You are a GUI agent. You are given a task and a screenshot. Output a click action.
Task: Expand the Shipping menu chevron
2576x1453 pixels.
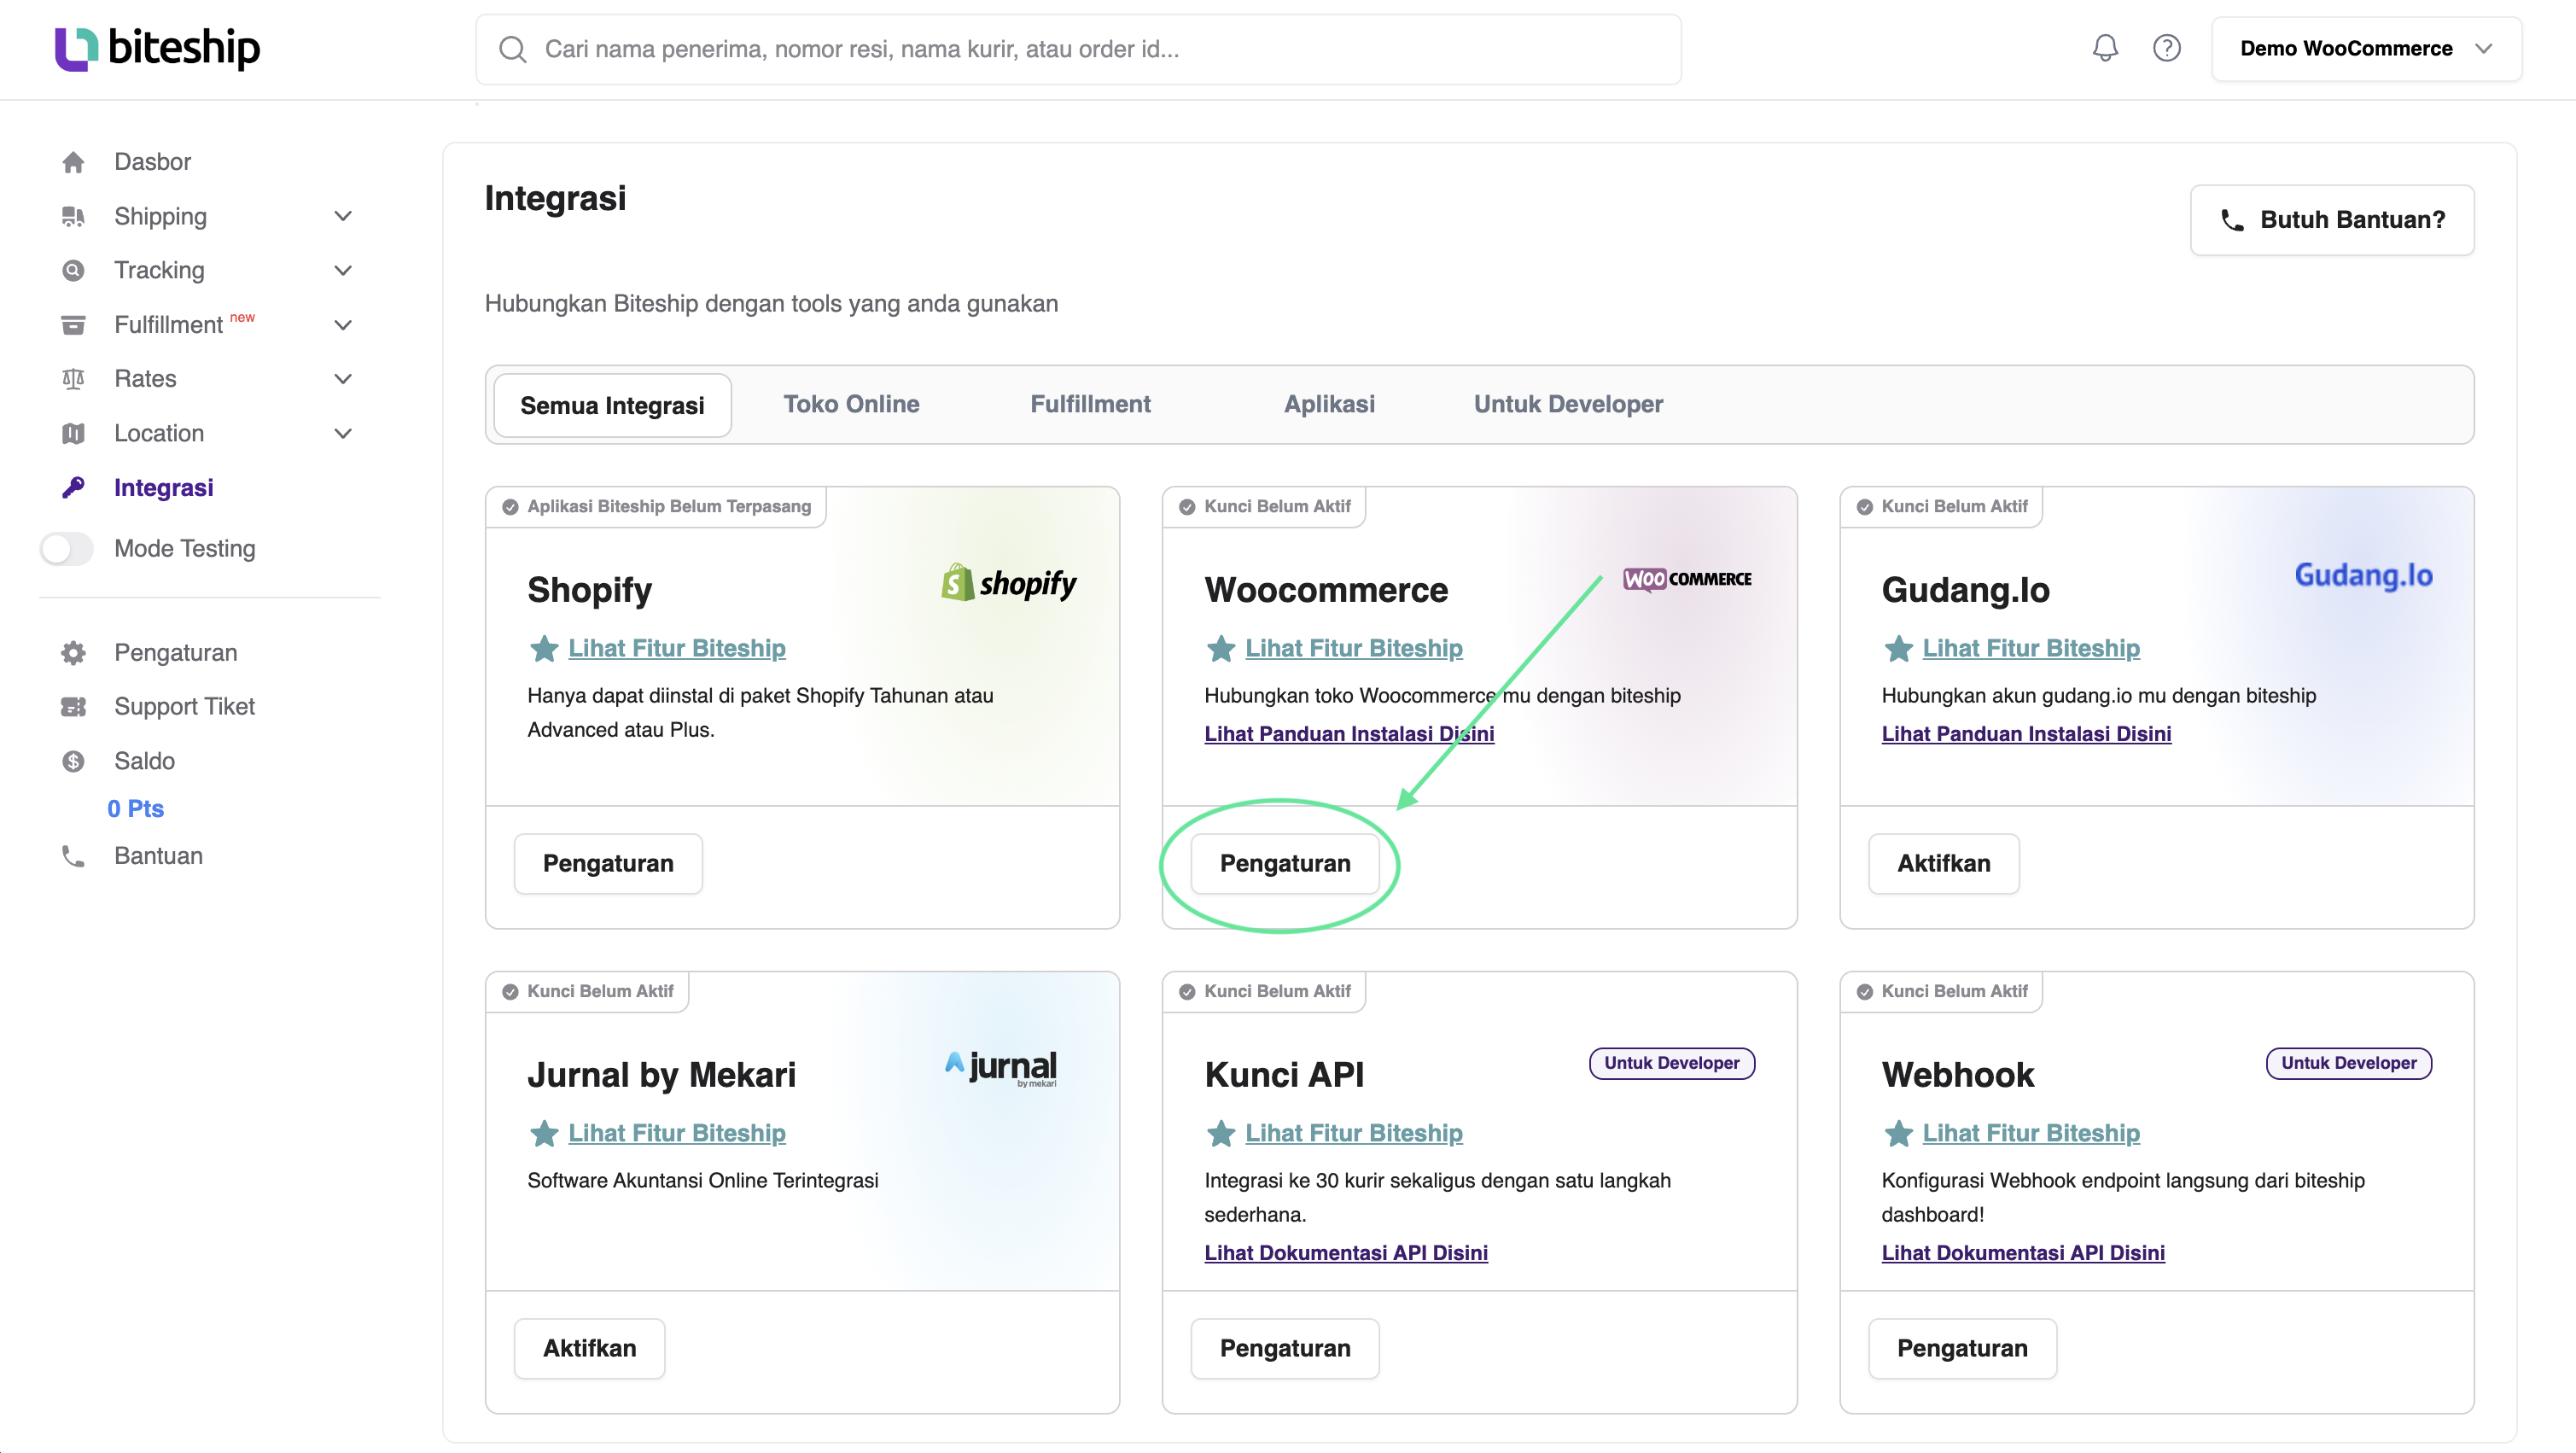[x=343, y=216]
